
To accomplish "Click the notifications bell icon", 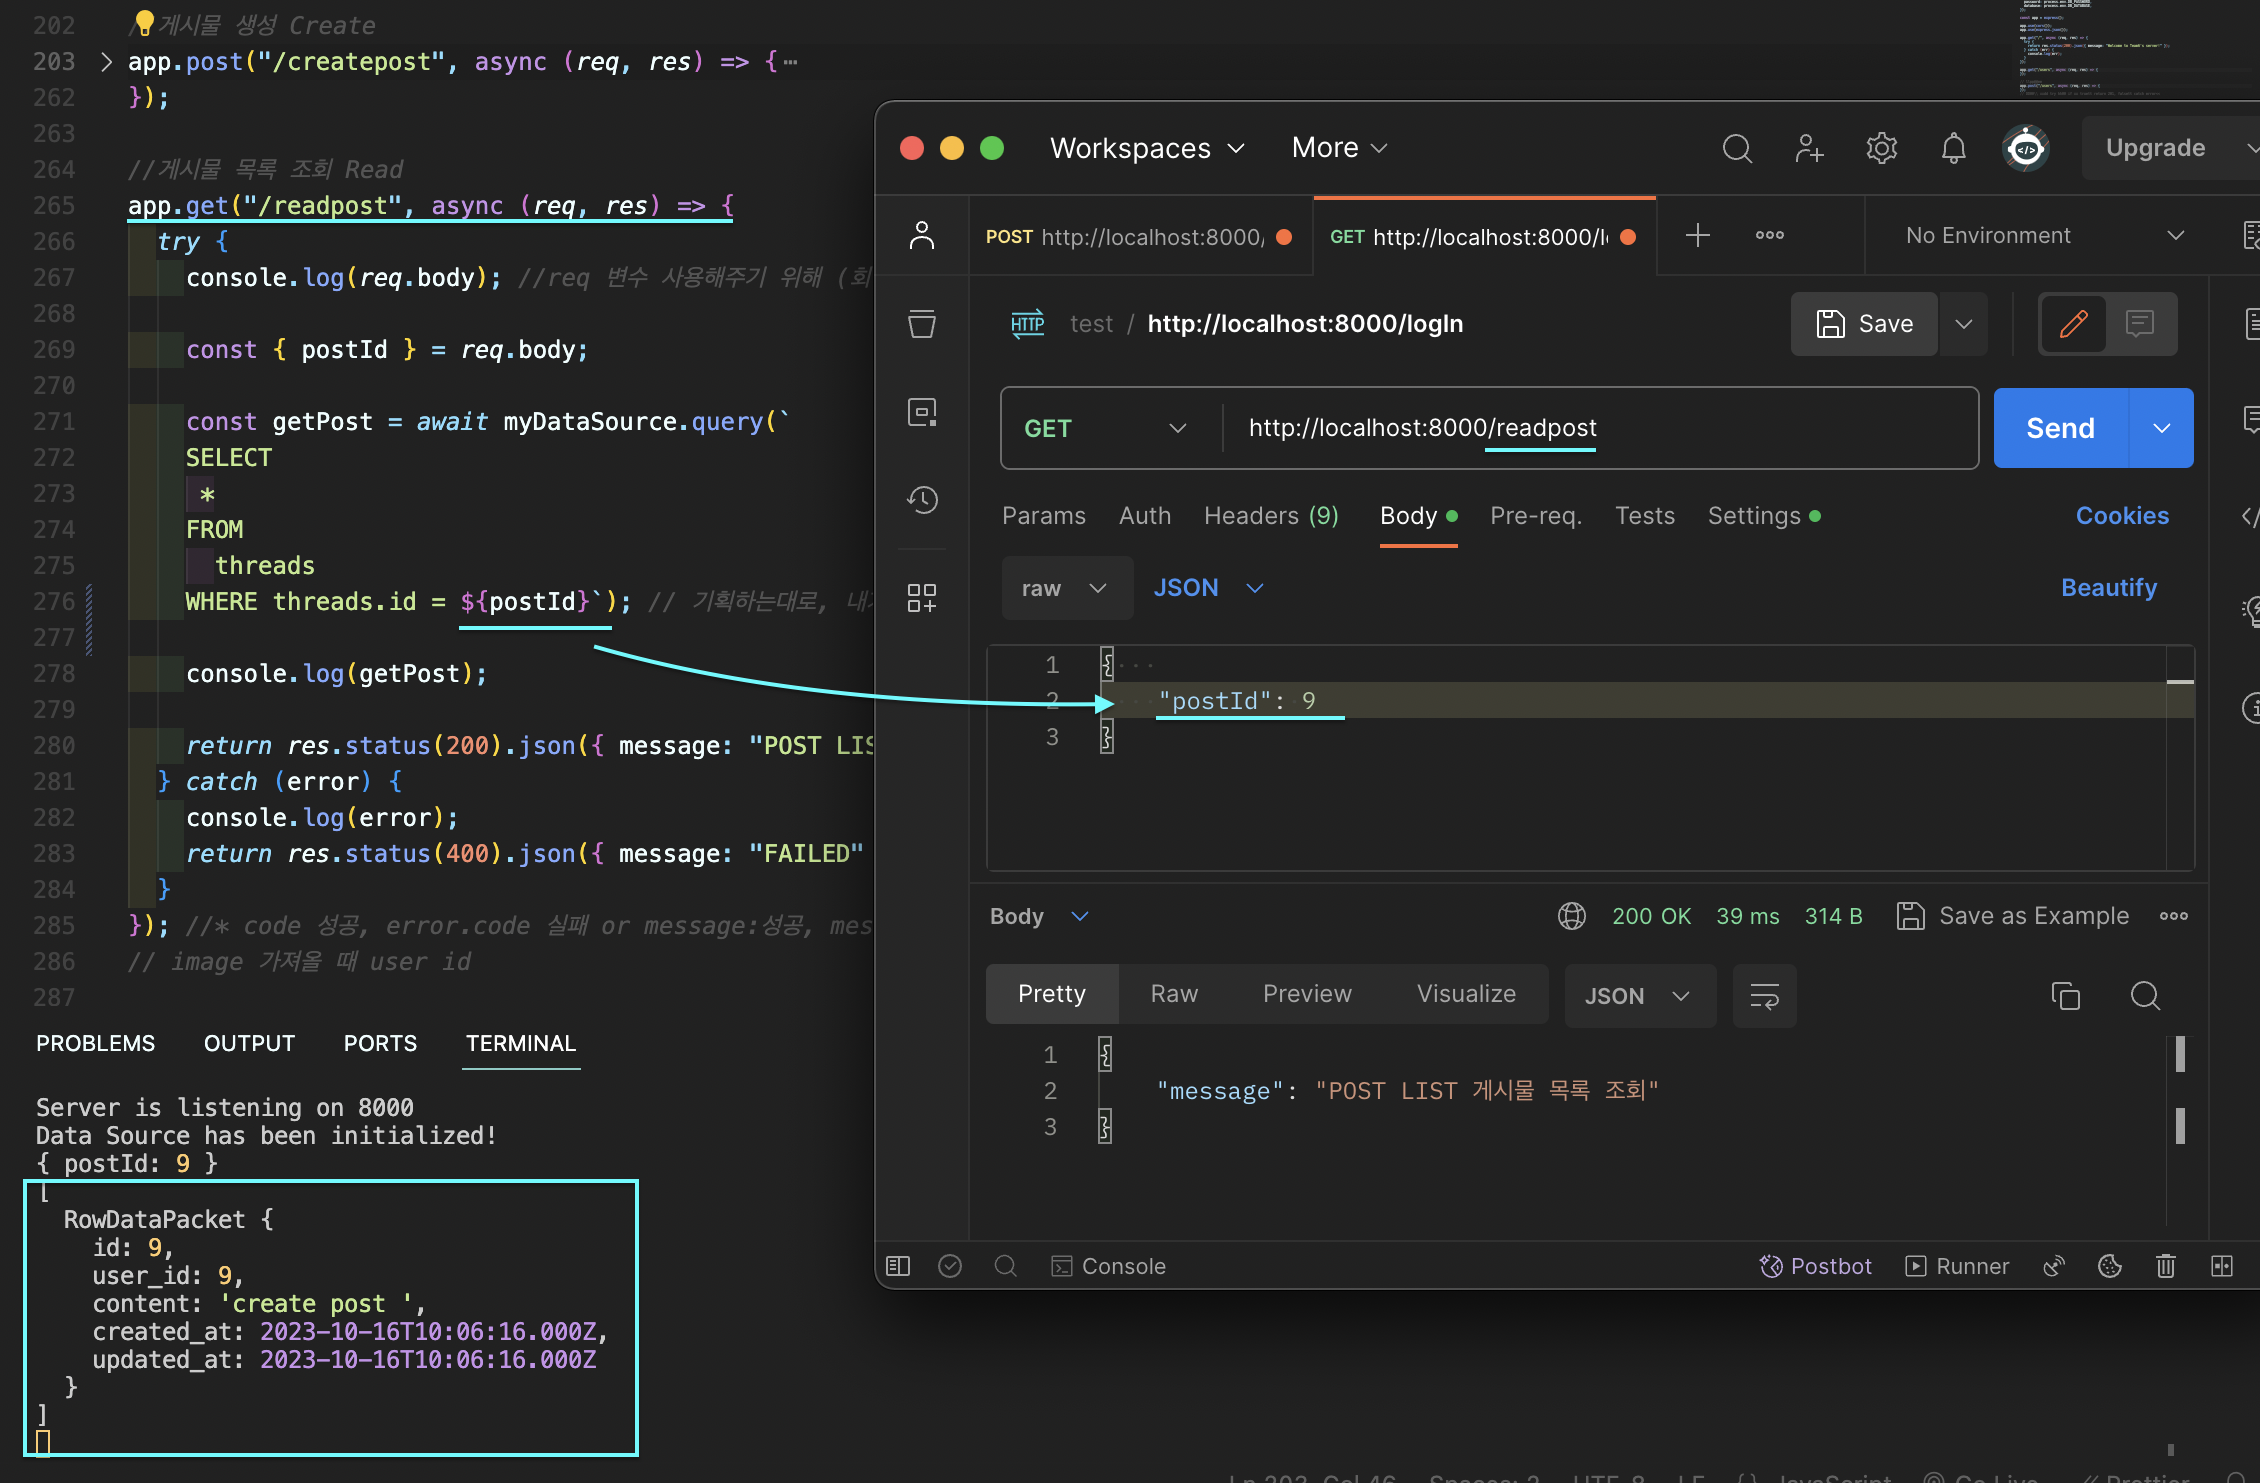I will pyautogui.click(x=1953, y=149).
